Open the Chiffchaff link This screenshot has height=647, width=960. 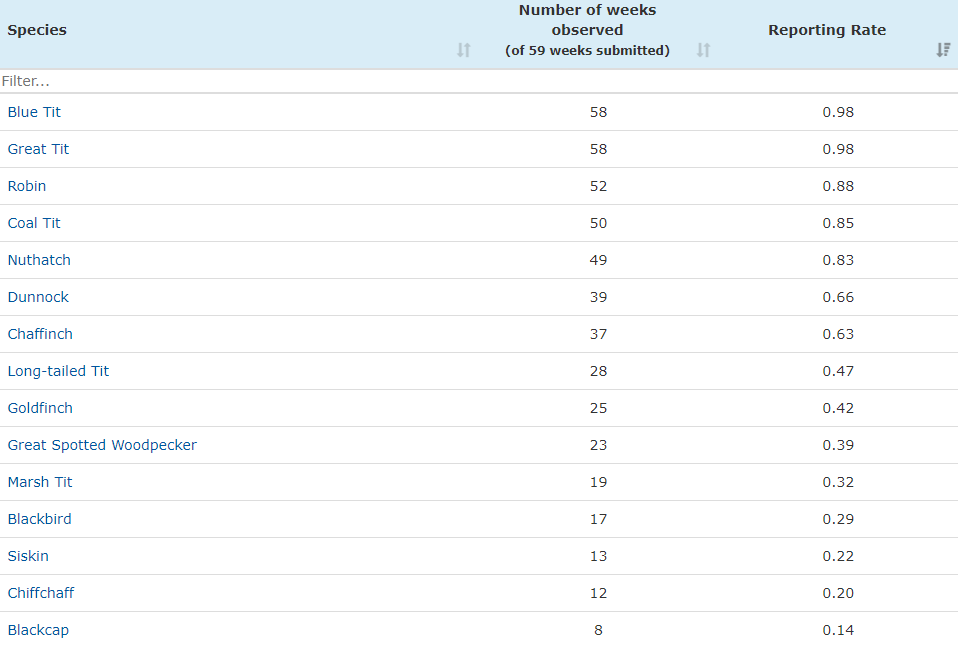[41, 593]
